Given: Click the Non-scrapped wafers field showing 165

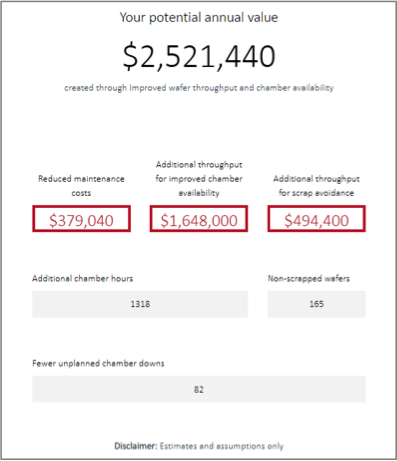Looking at the screenshot, I should 316,304.
